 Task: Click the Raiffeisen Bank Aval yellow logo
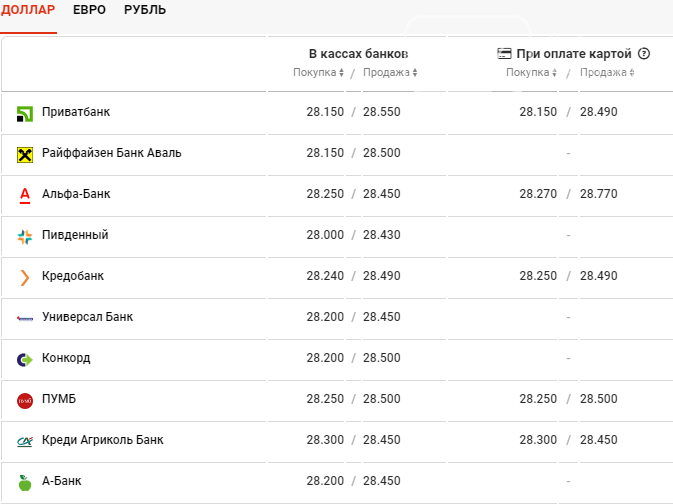coord(25,154)
